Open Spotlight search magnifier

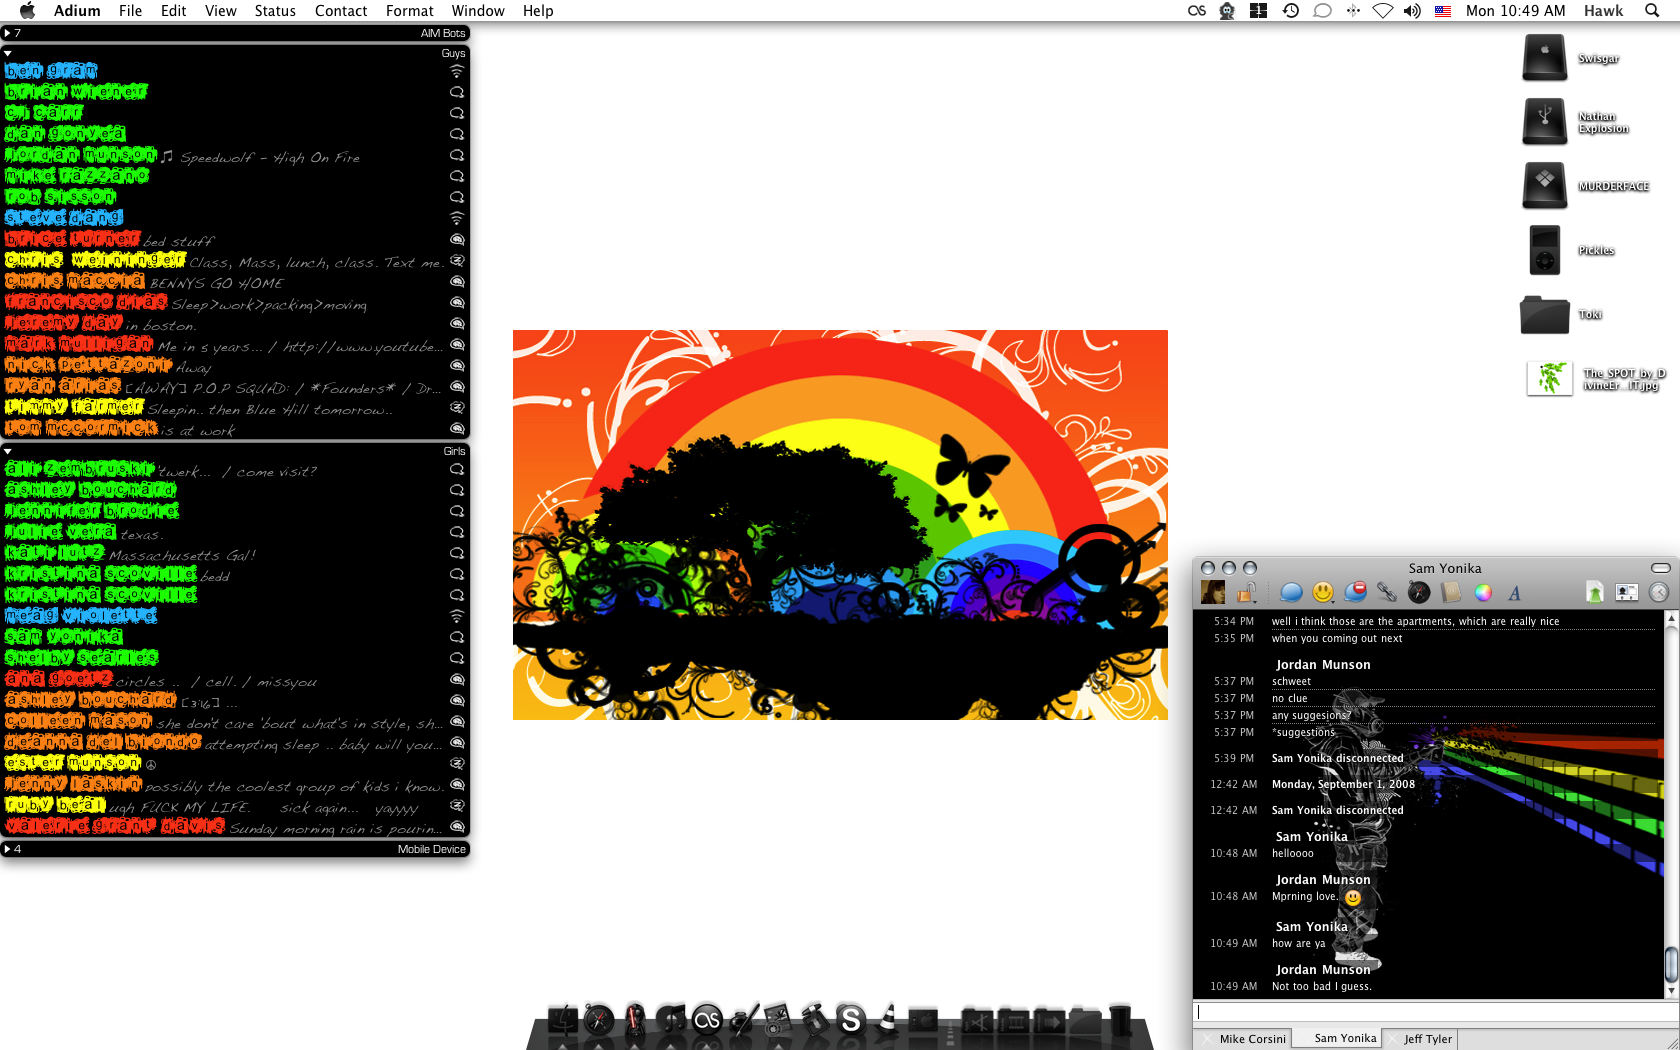coord(1652,11)
